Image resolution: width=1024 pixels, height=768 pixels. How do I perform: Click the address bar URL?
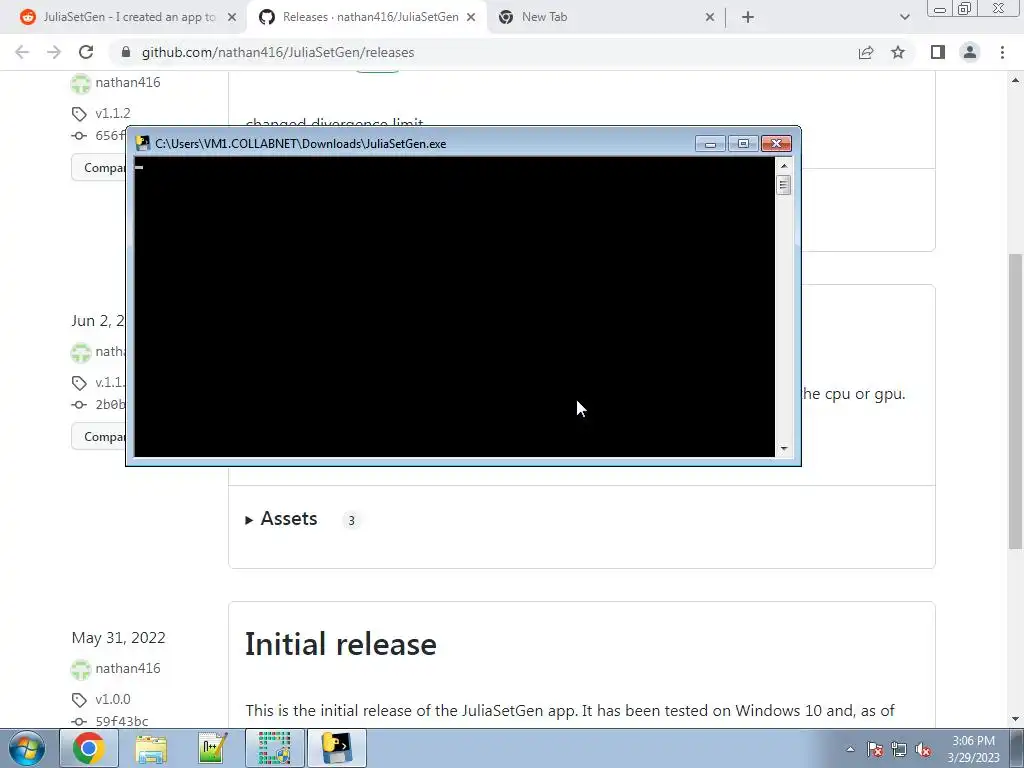[x=278, y=52]
